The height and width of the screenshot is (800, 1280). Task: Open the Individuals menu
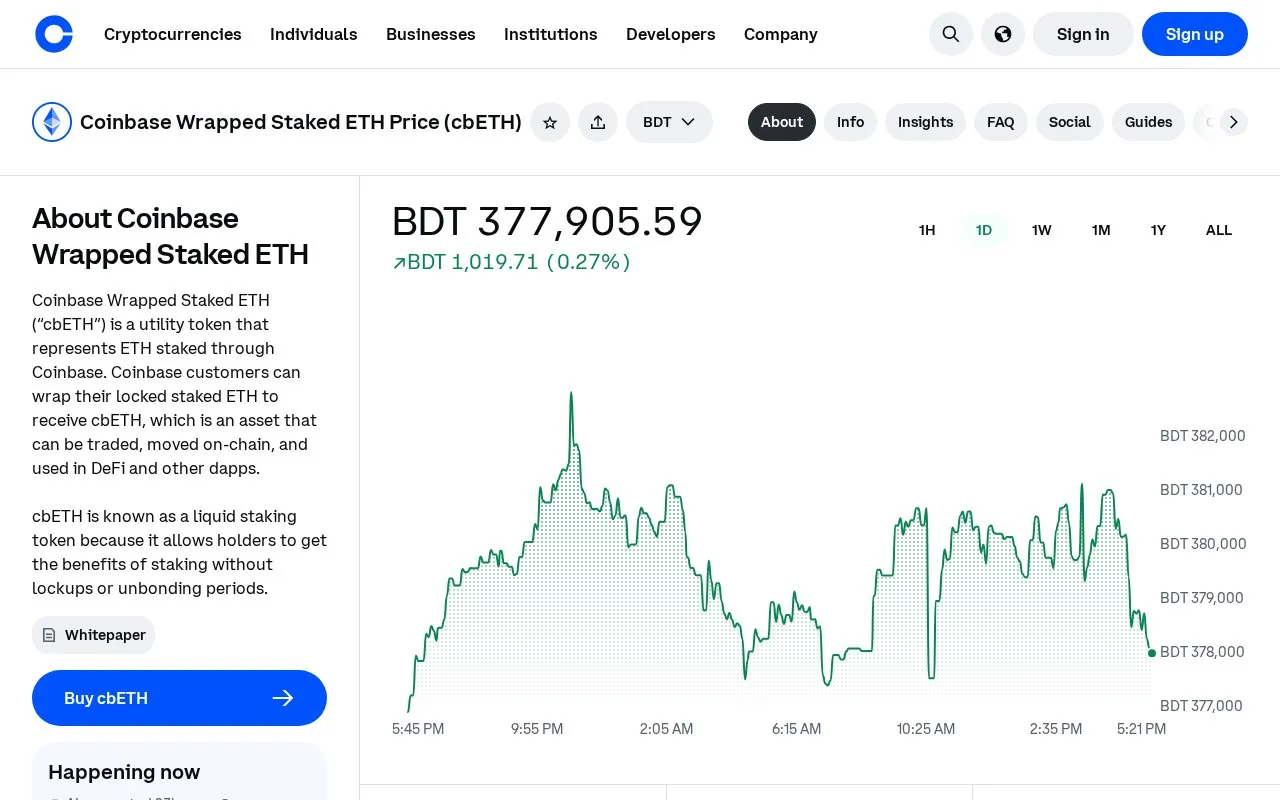pos(314,34)
